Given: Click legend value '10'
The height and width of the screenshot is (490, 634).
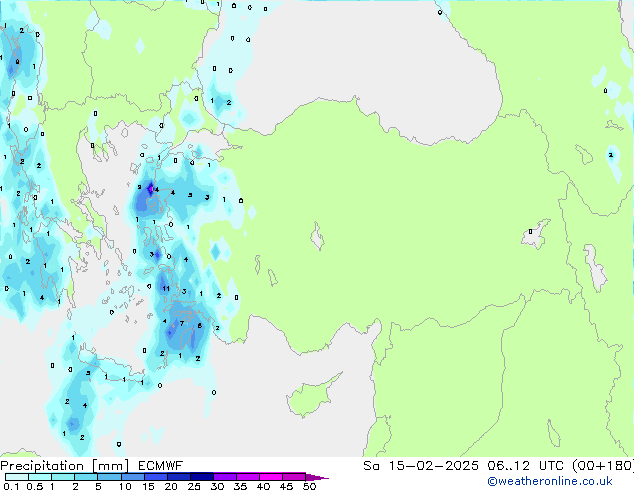Looking at the screenshot, I should coord(125,486).
